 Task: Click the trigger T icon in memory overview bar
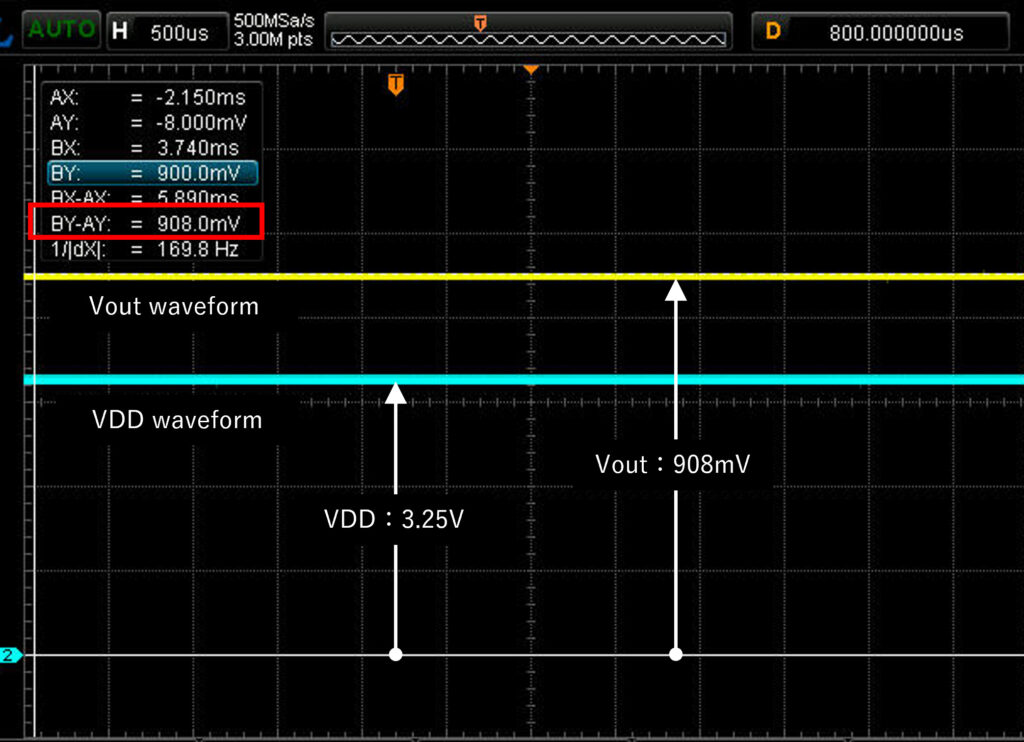481,22
